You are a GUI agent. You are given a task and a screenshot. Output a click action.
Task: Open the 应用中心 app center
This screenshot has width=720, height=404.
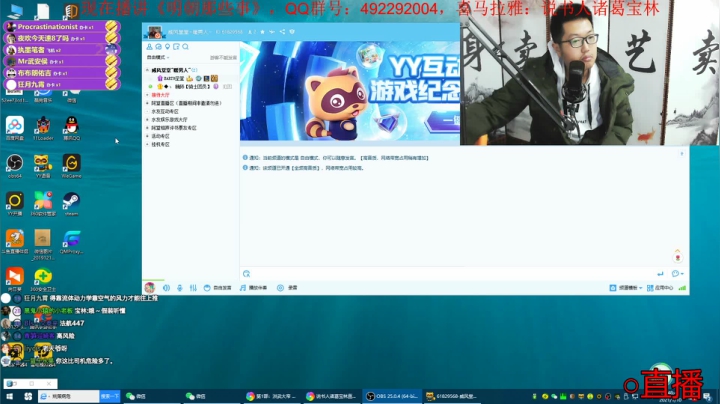click(660, 288)
